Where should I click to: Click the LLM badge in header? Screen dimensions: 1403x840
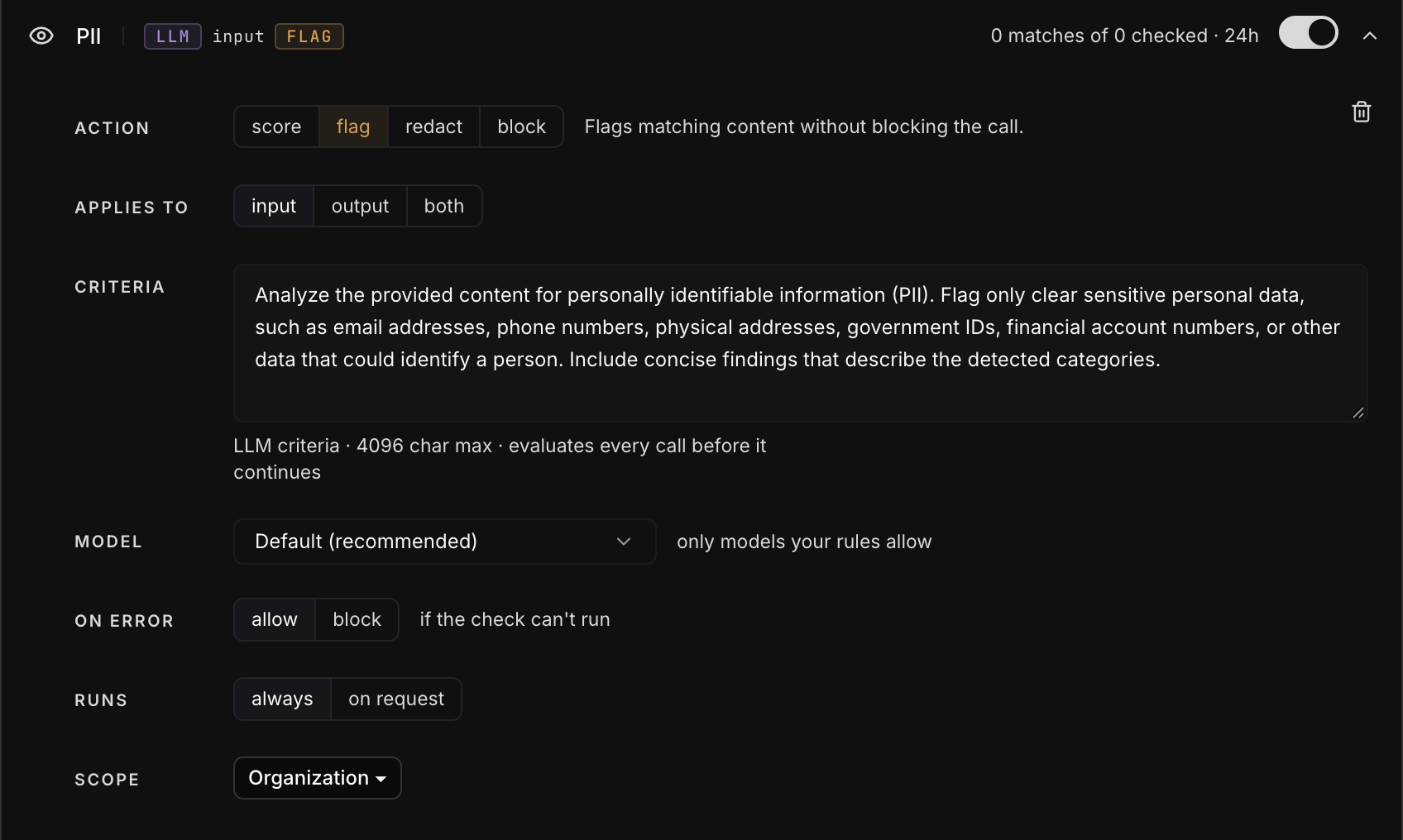(x=173, y=37)
